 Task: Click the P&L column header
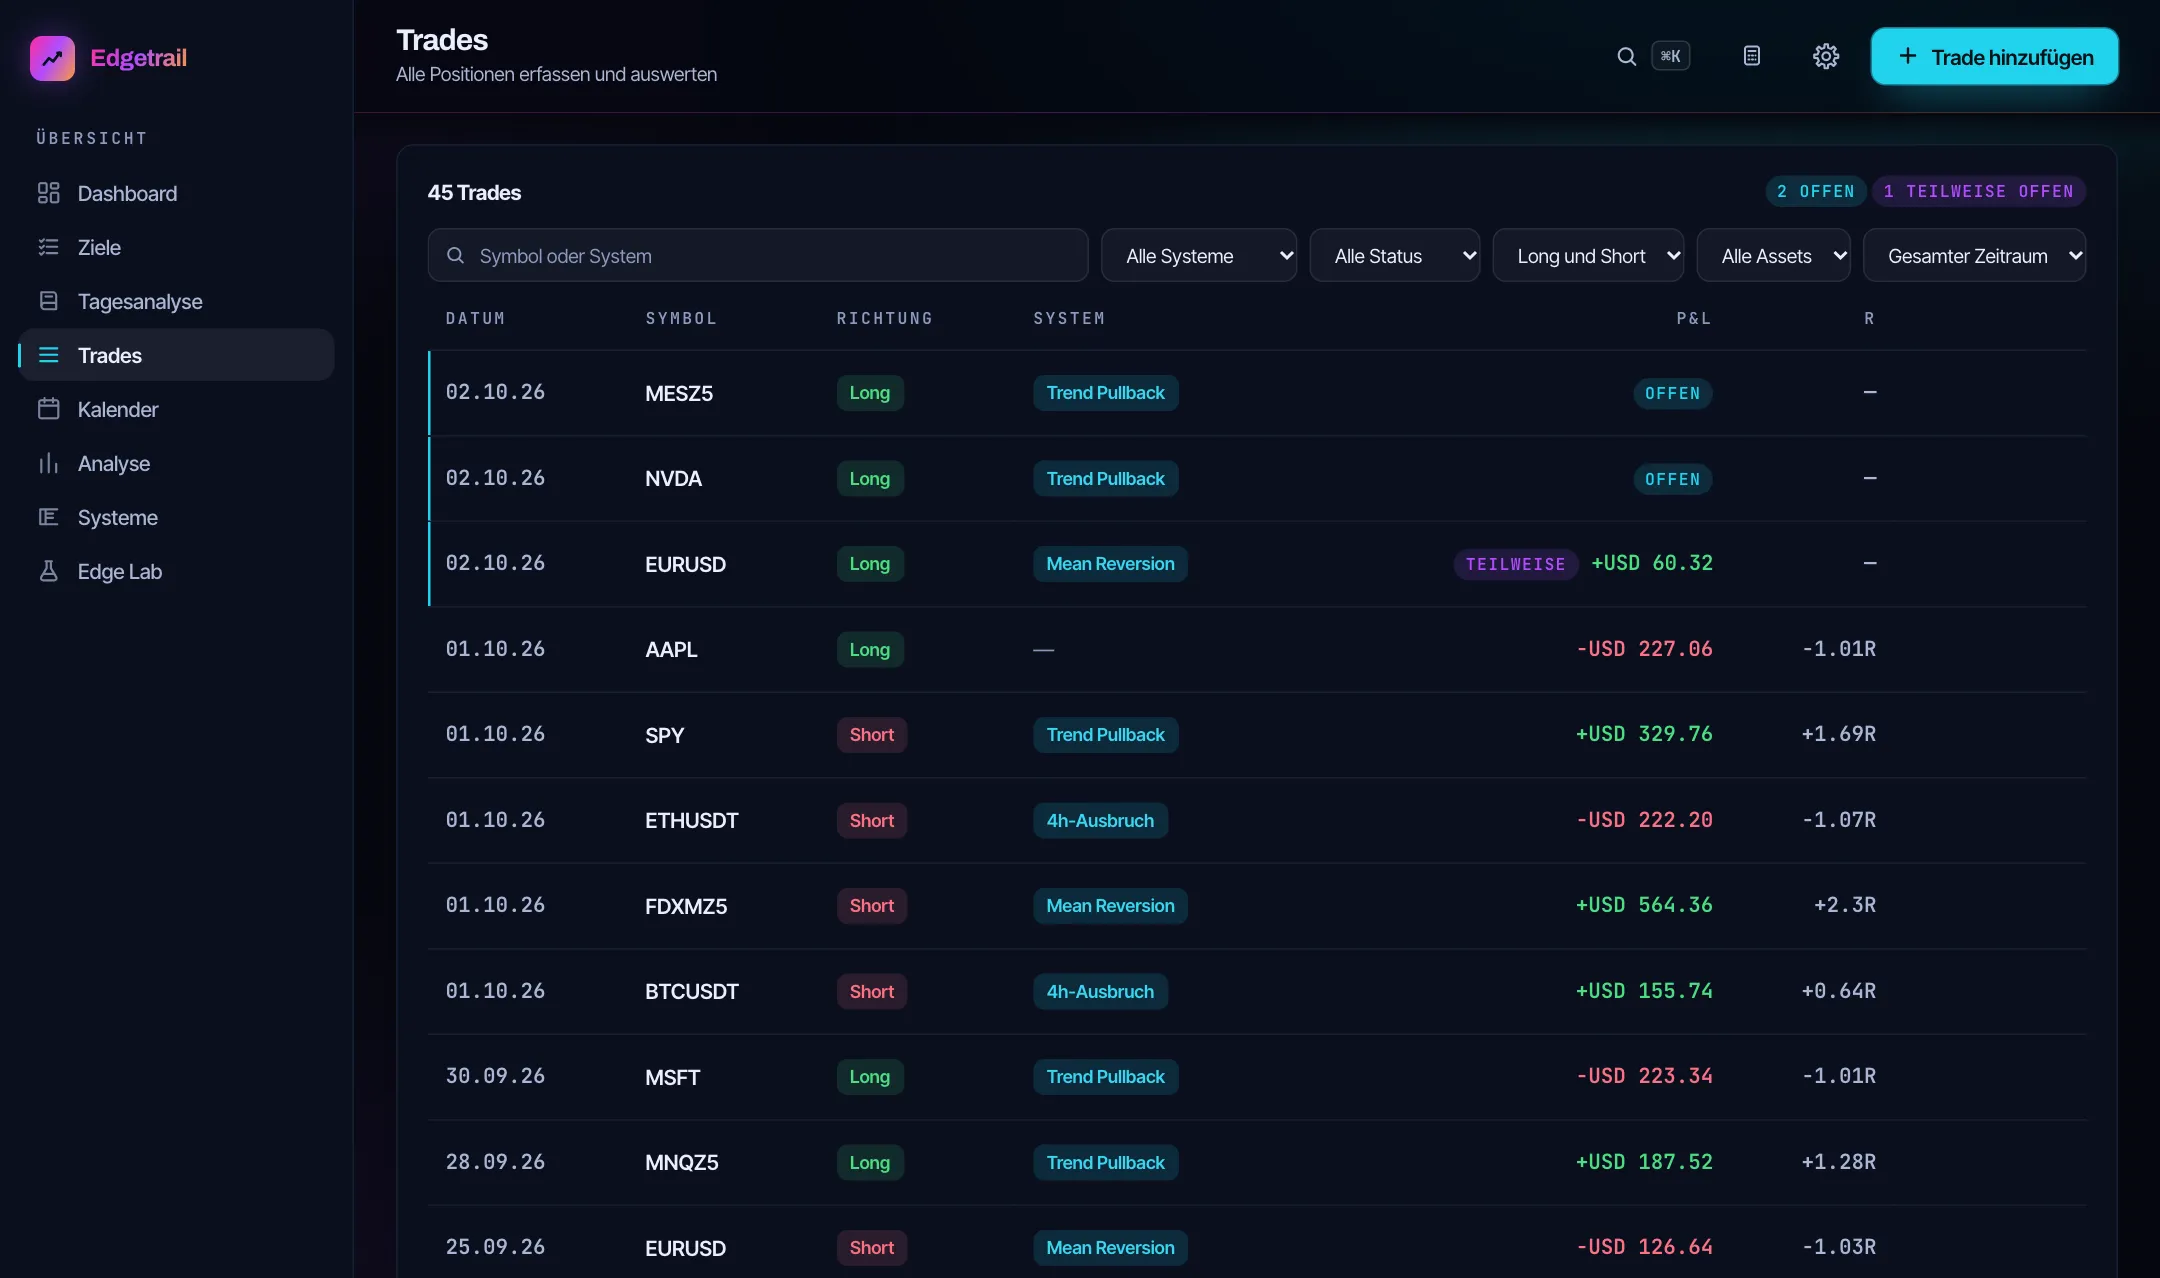click(x=1694, y=318)
